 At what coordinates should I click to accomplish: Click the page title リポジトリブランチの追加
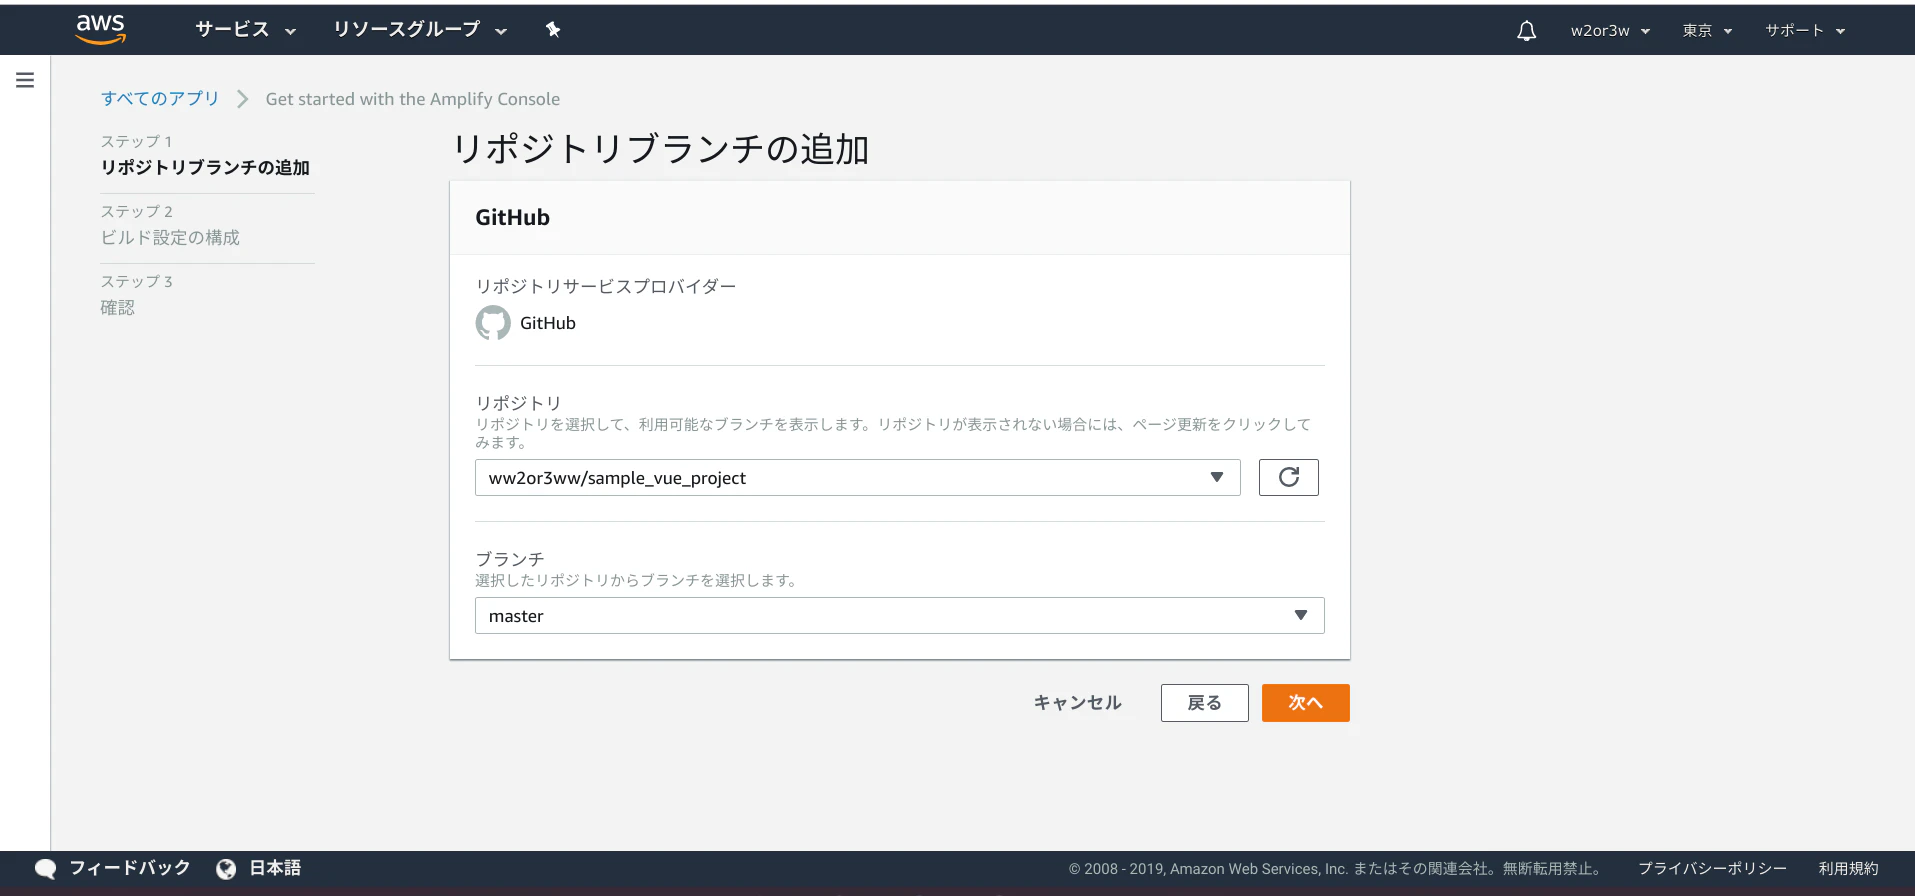tap(661, 149)
